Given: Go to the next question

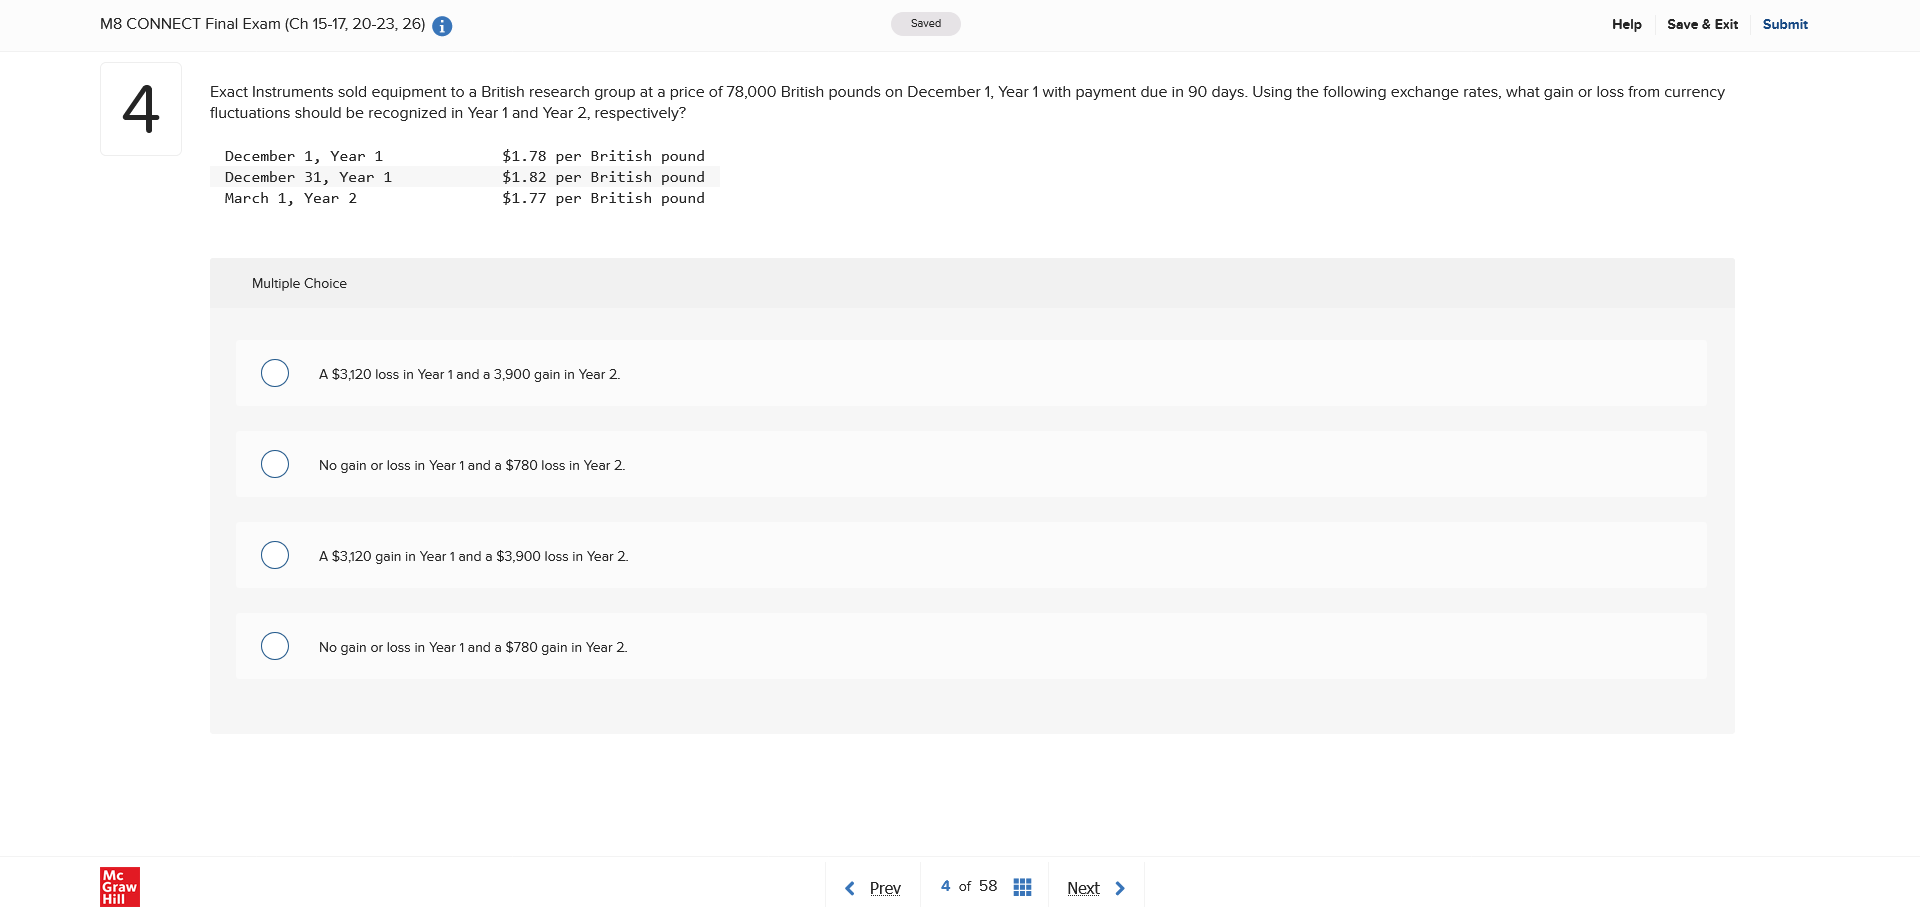Looking at the screenshot, I should click(1083, 888).
